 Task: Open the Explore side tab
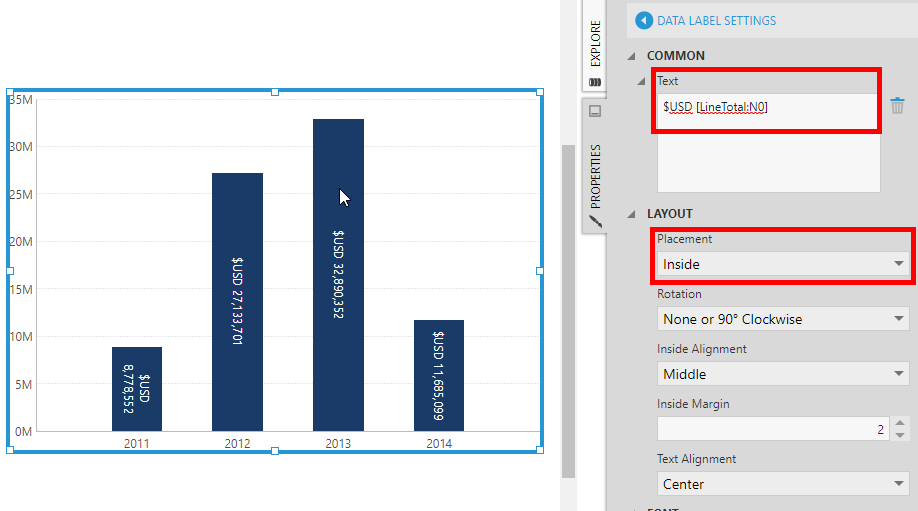594,47
